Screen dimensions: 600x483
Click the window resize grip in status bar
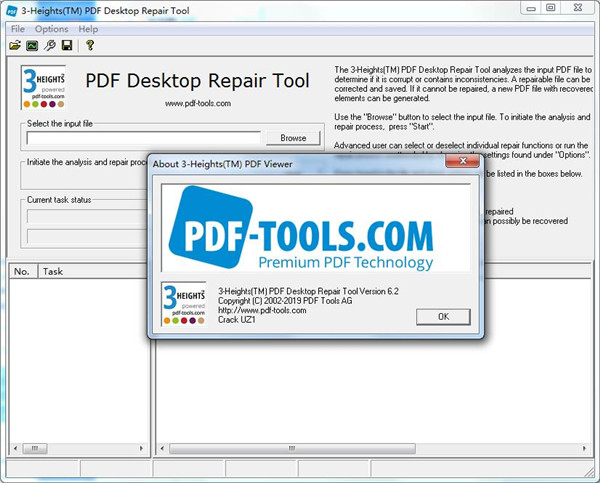coord(589,472)
